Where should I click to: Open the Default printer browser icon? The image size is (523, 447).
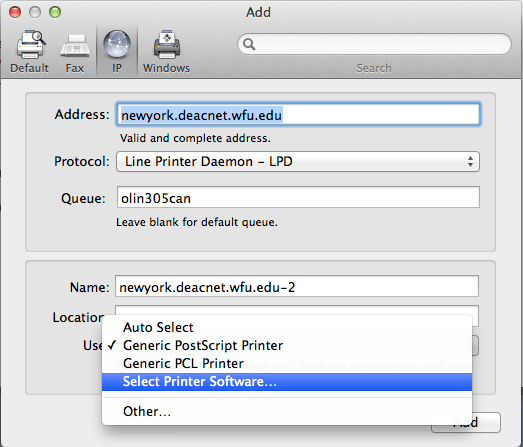pos(30,44)
